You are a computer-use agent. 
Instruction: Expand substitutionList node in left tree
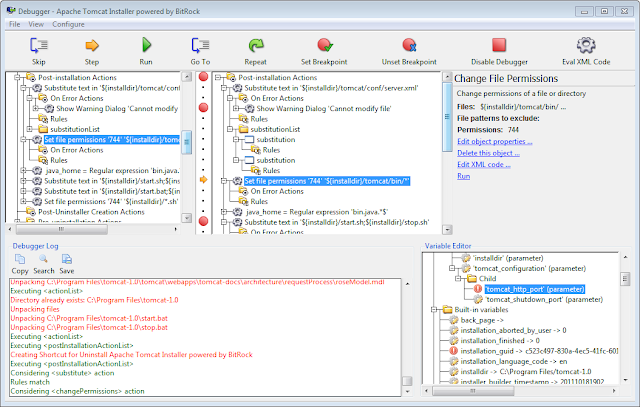29,129
